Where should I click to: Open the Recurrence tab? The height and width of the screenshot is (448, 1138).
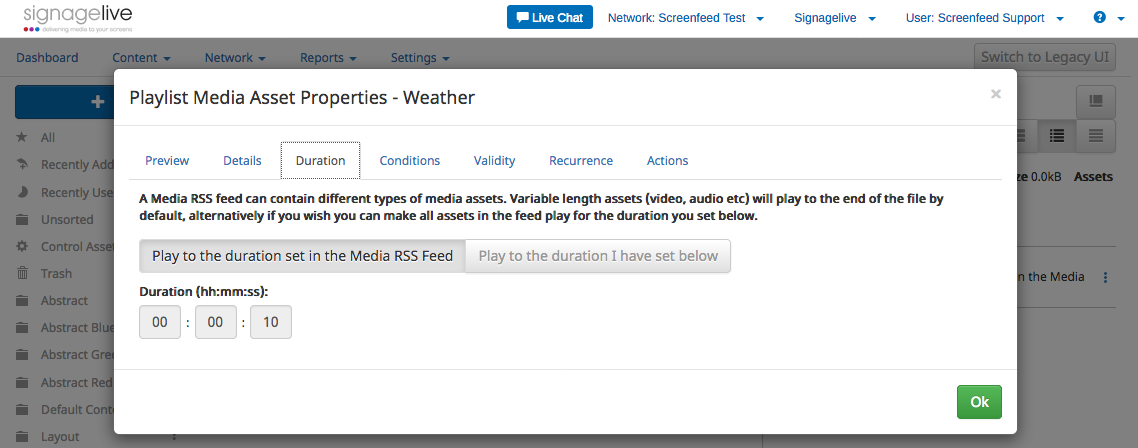pyautogui.click(x=581, y=161)
